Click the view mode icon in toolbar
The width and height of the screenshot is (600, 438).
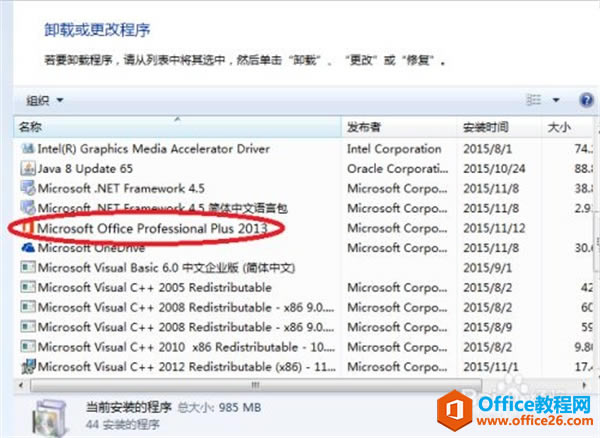point(533,100)
